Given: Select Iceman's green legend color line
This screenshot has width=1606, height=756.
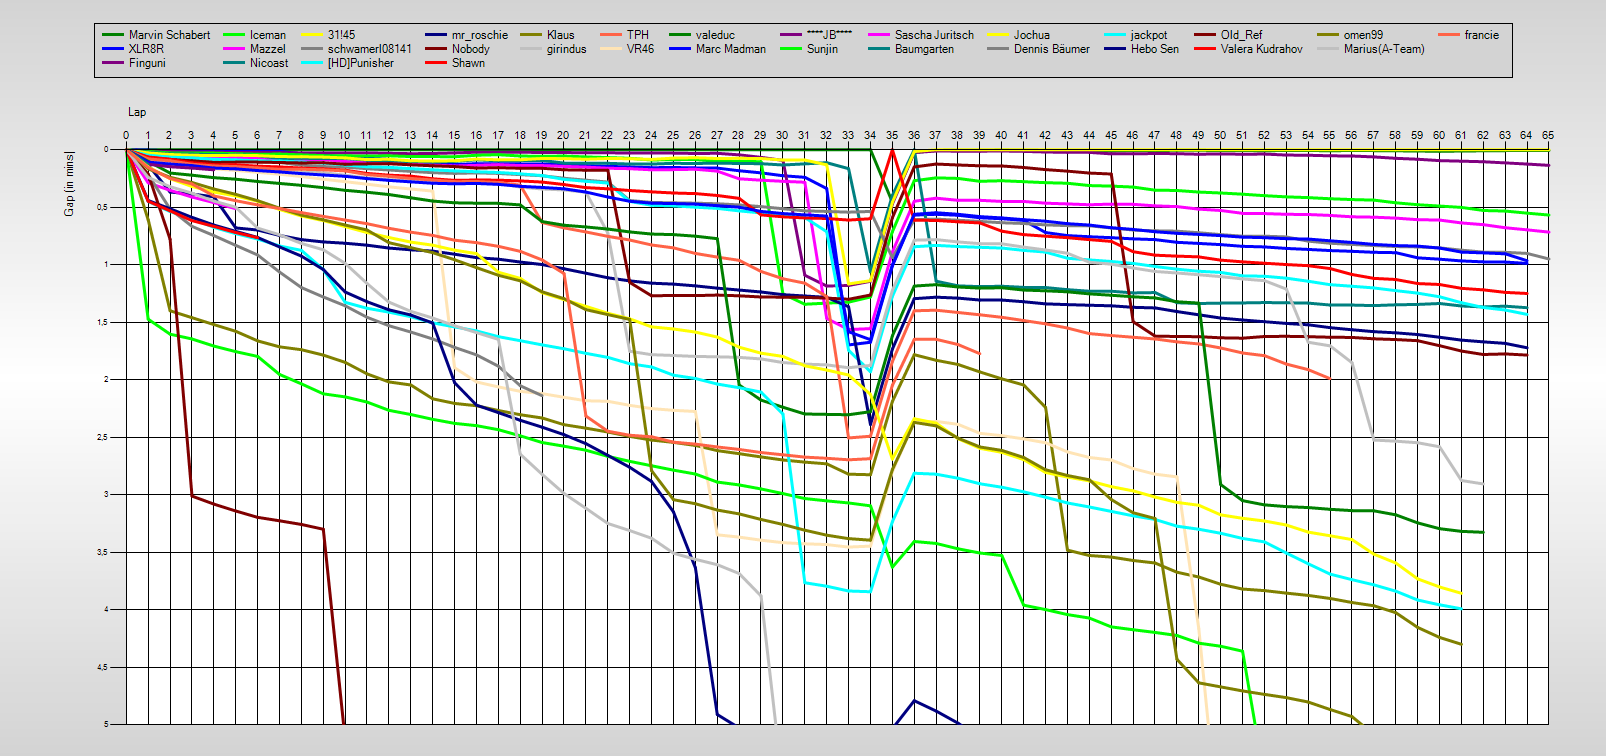Looking at the screenshot, I should point(235,35).
